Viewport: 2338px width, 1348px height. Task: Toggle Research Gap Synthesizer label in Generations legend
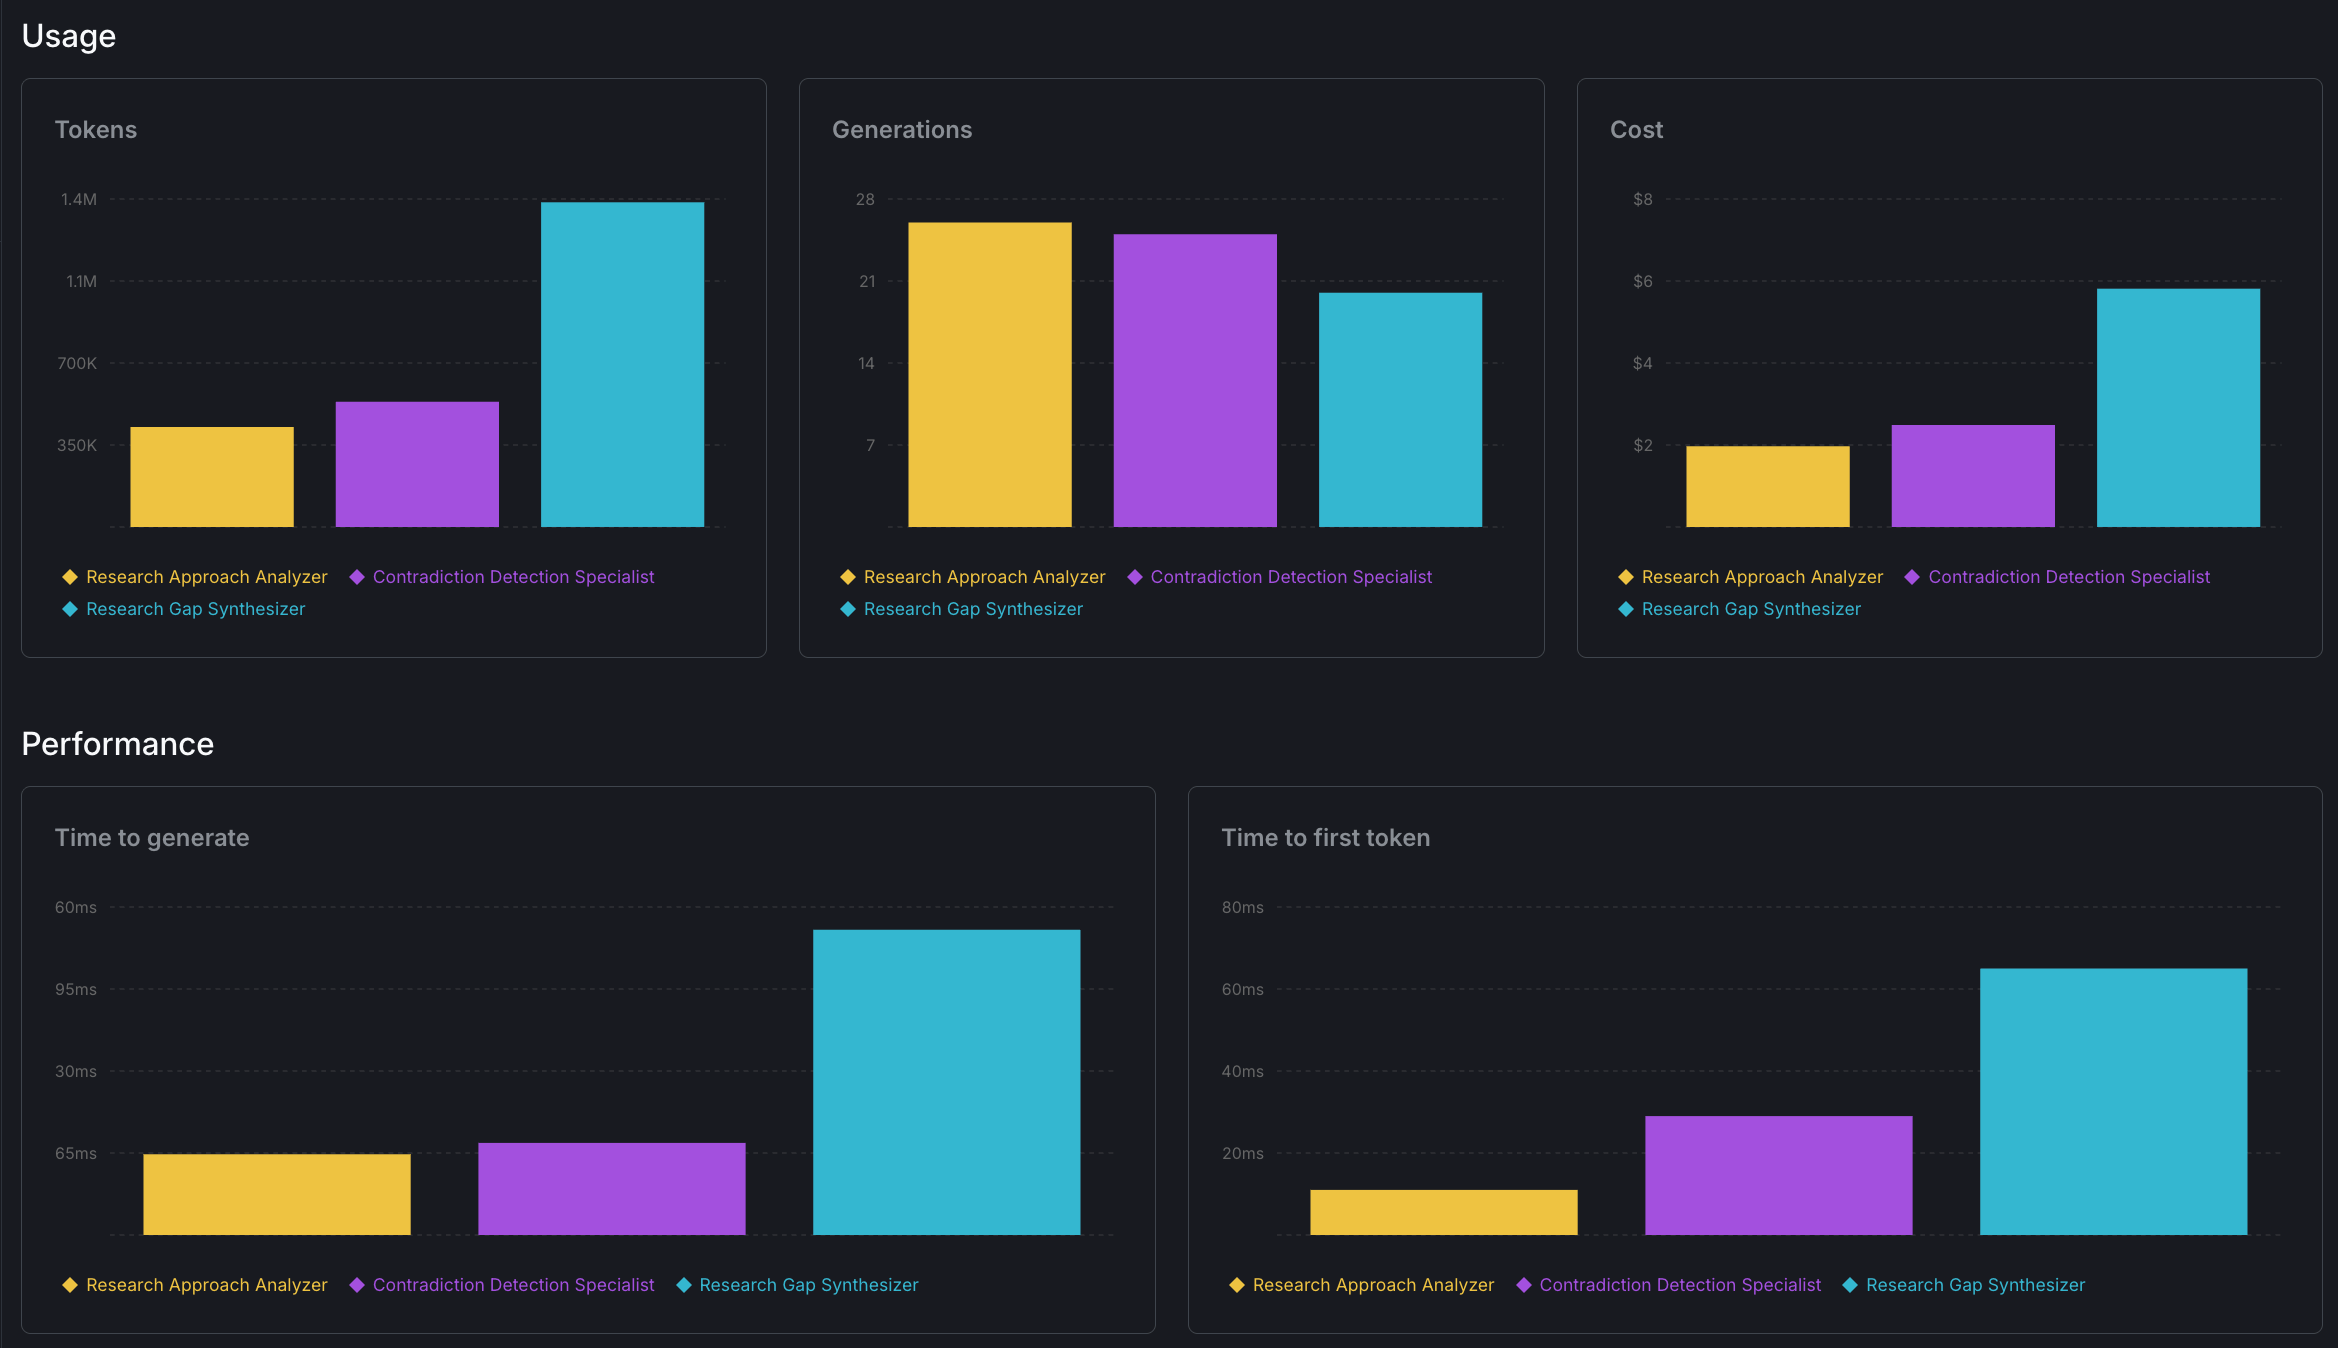(x=974, y=609)
